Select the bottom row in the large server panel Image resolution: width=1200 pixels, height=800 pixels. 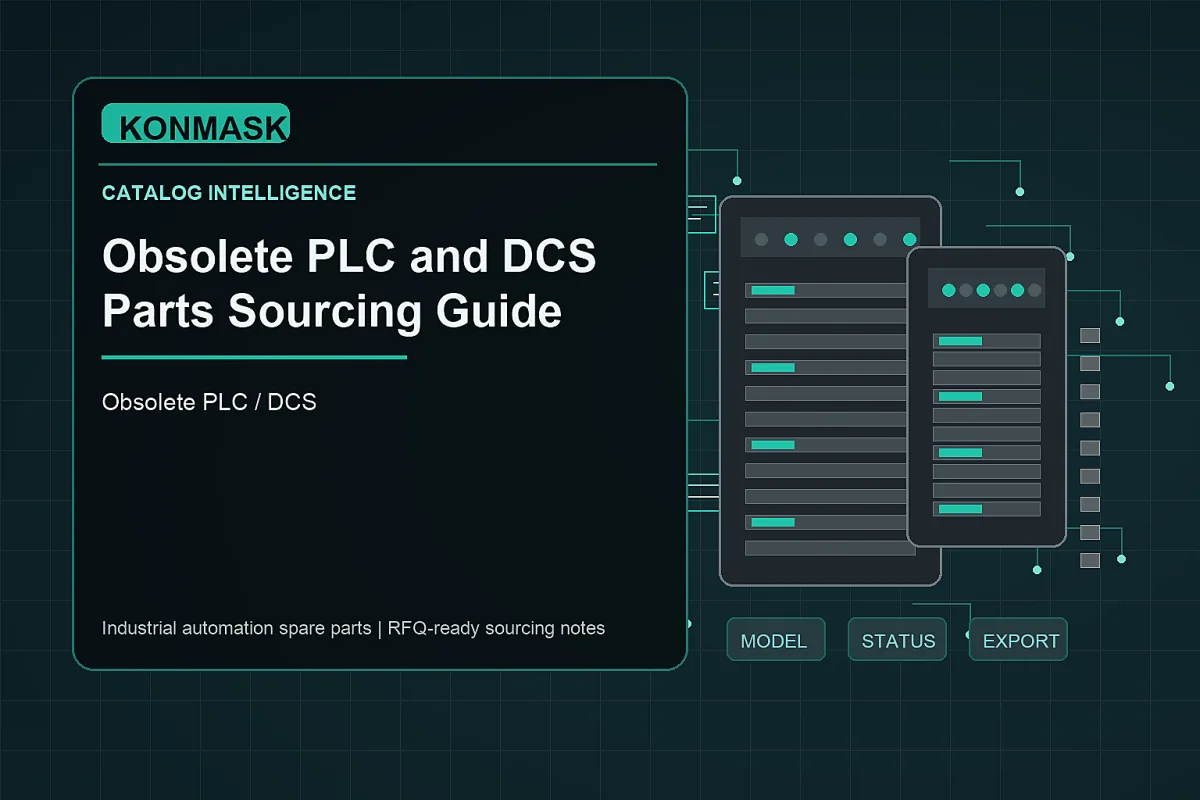tap(830, 548)
